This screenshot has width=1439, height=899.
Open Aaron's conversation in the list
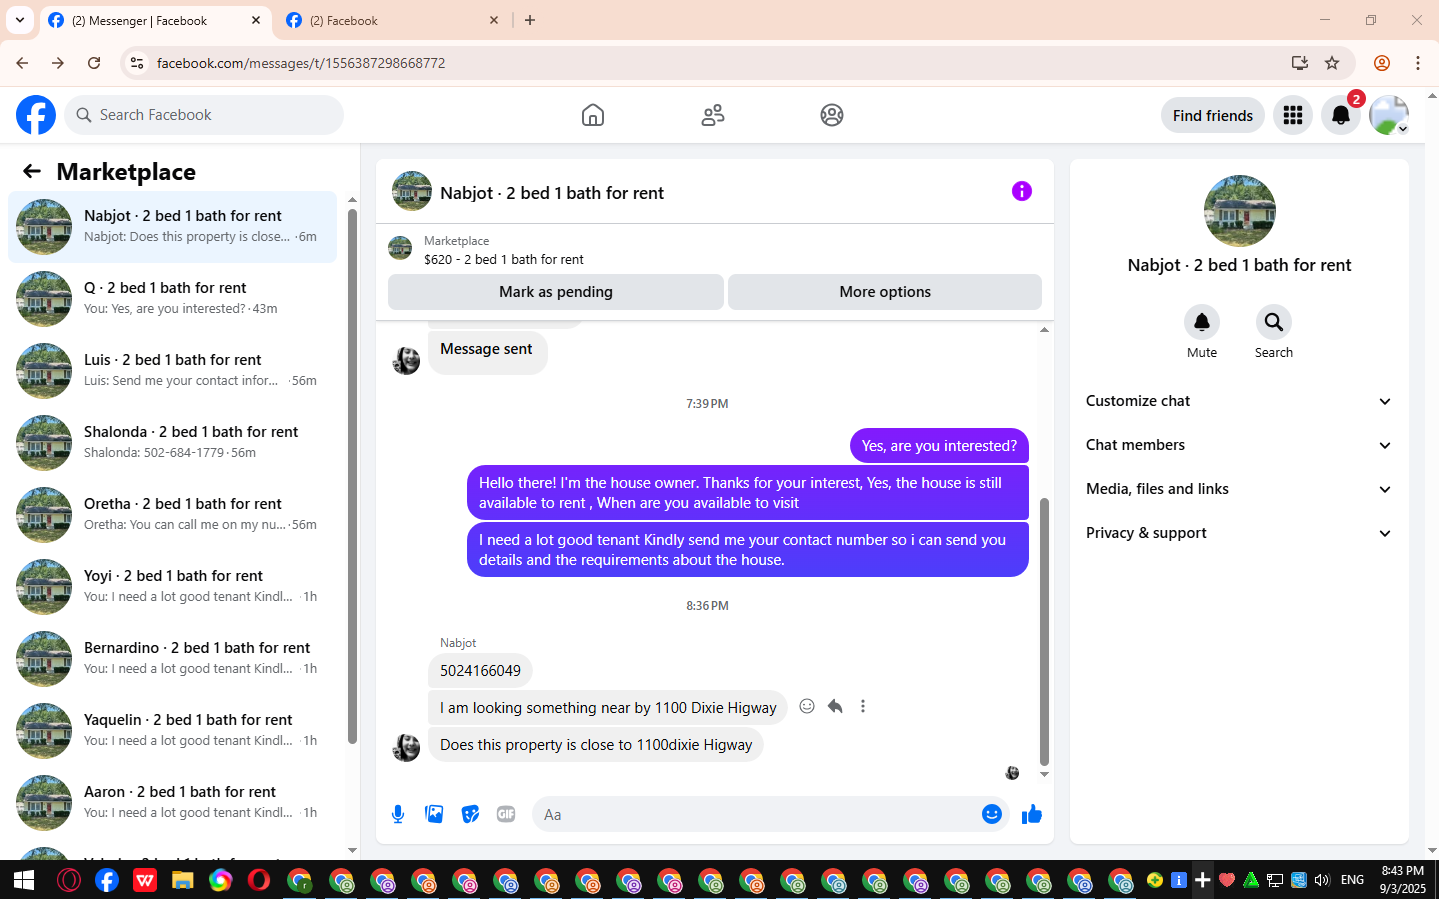click(x=172, y=803)
